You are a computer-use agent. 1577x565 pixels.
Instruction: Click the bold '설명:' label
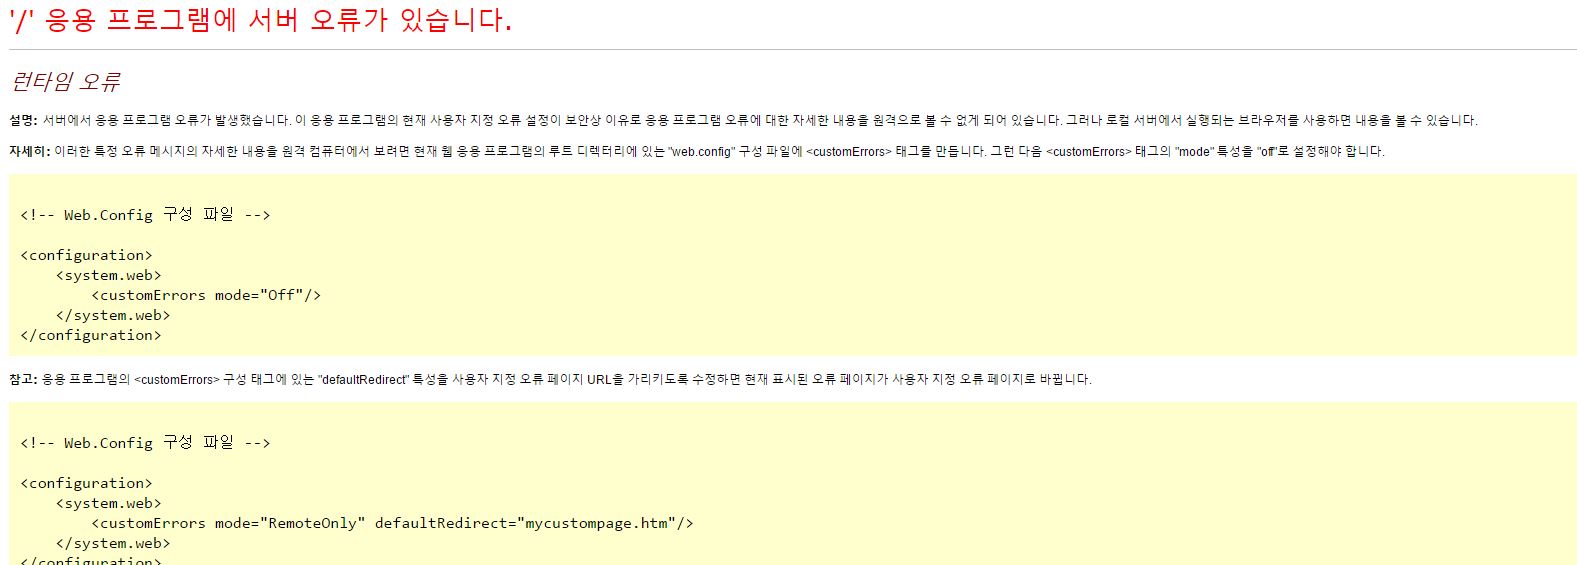click(x=23, y=120)
